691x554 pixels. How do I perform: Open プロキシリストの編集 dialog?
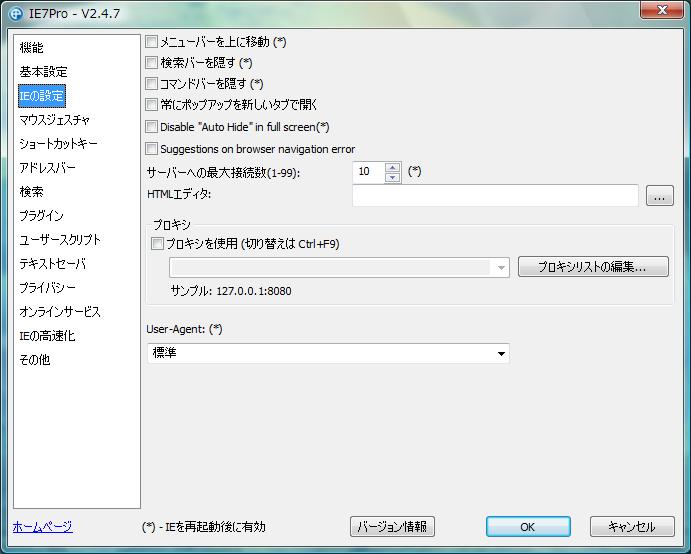(x=593, y=267)
